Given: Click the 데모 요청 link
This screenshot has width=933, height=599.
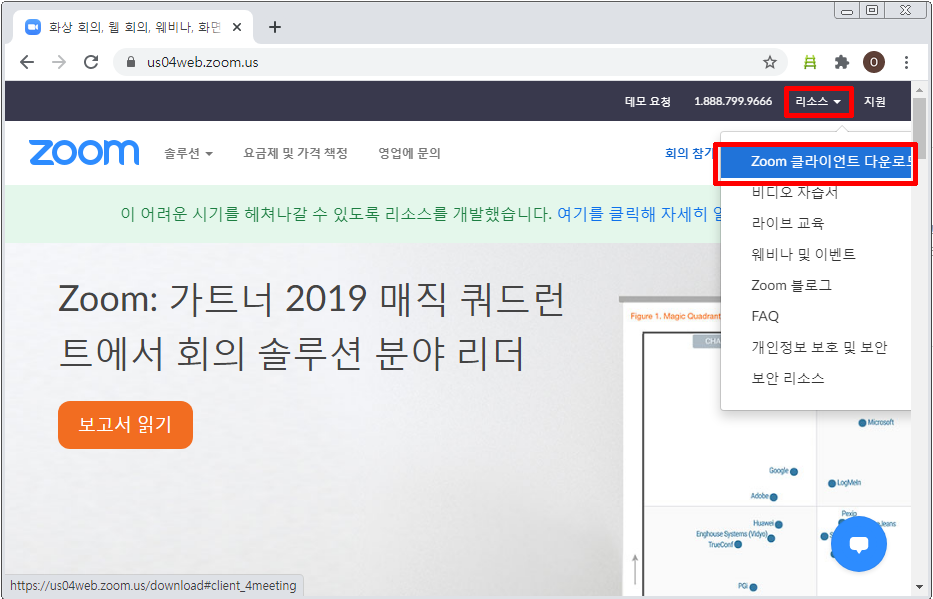Looking at the screenshot, I should point(647,102).
